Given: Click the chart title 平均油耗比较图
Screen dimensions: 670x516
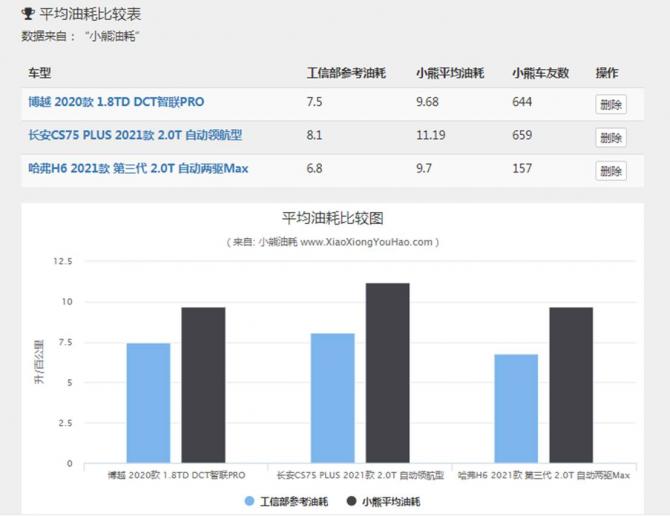Looking at the screenshot, I should [333, 218].
